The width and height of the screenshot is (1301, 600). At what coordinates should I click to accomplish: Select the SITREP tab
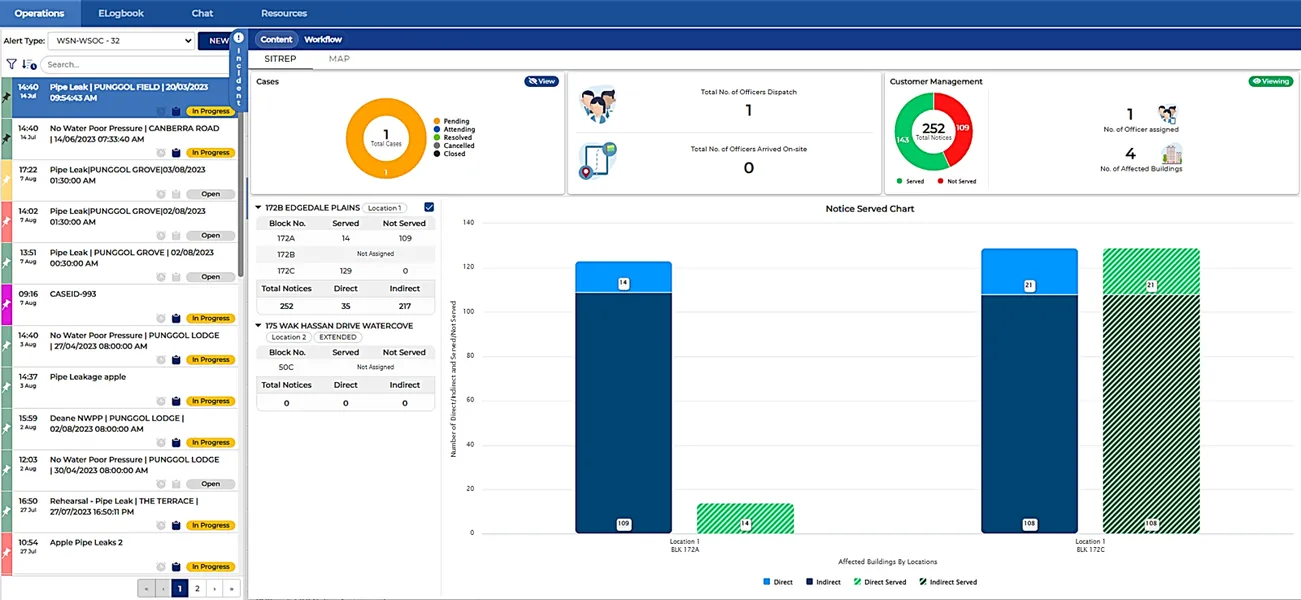click(x=280, y=59)
